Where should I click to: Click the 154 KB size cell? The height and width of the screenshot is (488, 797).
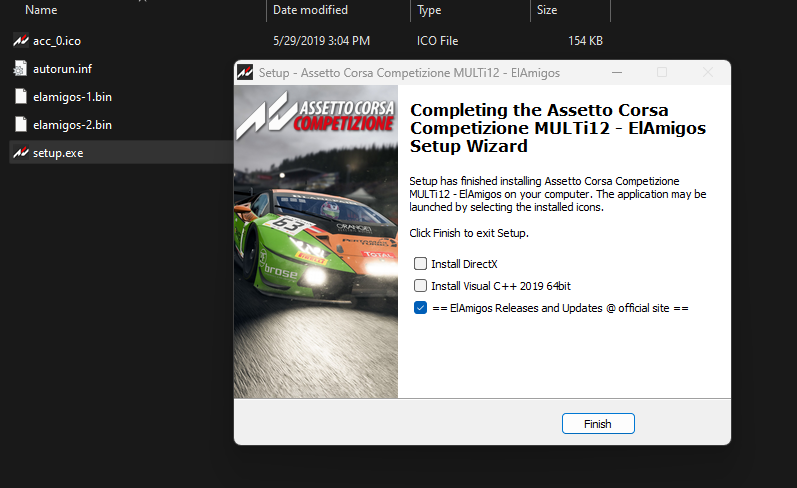tap(585, 41)
